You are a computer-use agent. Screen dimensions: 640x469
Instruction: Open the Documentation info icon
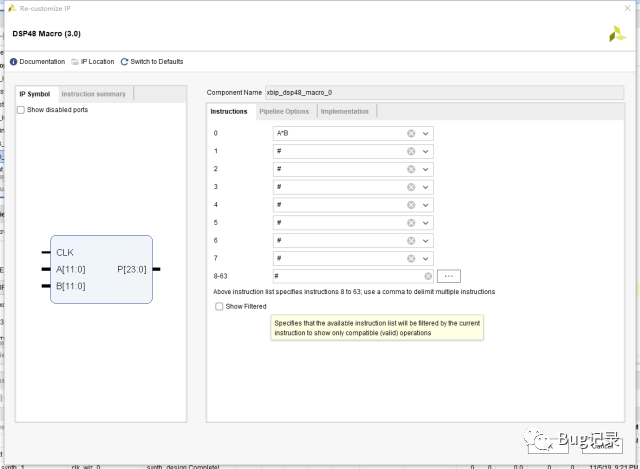pyautogui.click(x=13, y=62)
